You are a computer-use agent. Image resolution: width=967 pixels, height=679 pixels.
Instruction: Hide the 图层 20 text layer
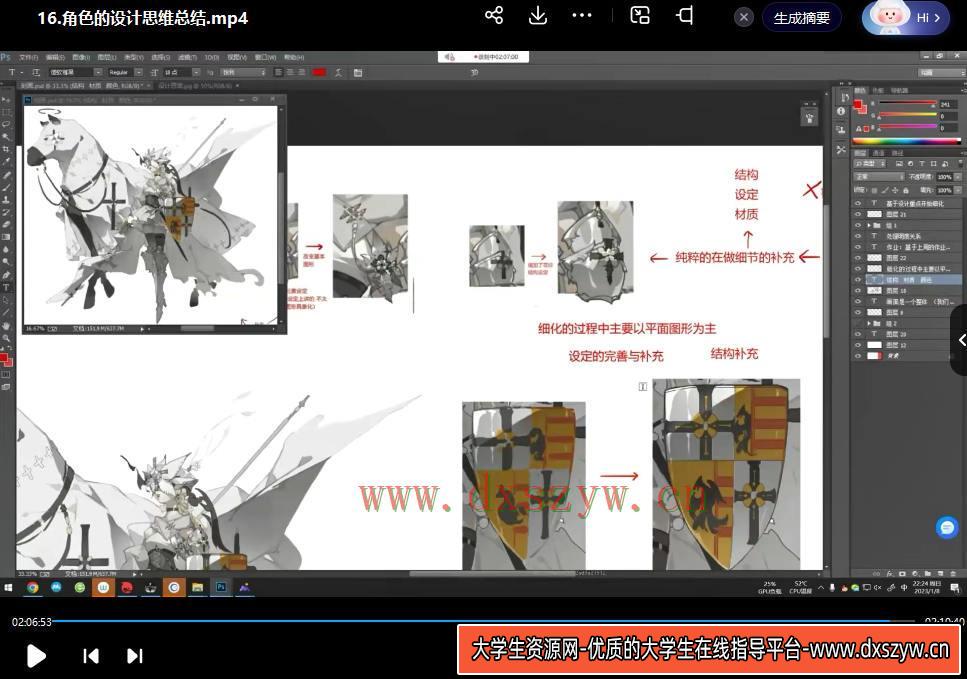point(858,334)
